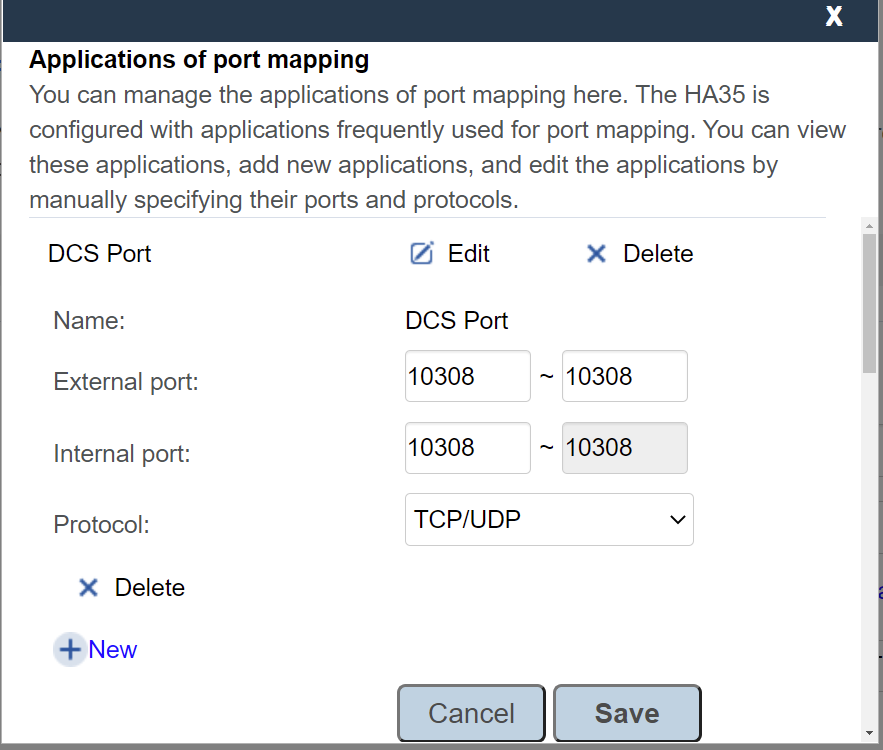Click the Edit label beside DCS Port

coord(469,253)
